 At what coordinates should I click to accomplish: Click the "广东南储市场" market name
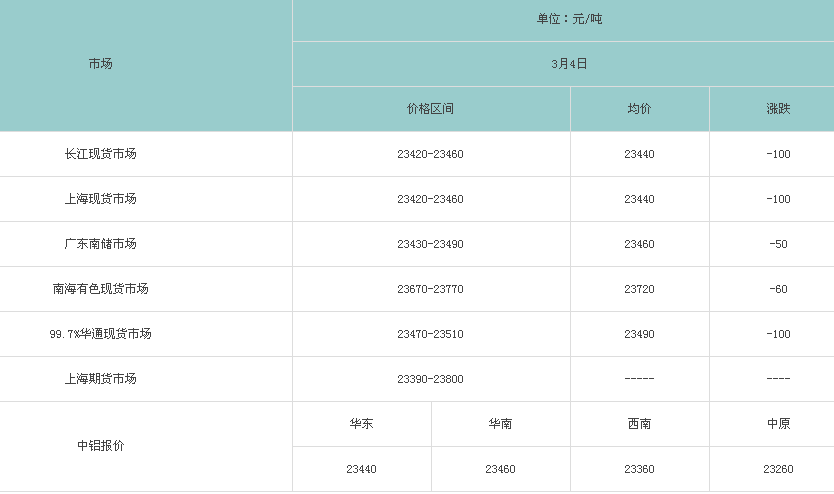click(x=100, y=244)
